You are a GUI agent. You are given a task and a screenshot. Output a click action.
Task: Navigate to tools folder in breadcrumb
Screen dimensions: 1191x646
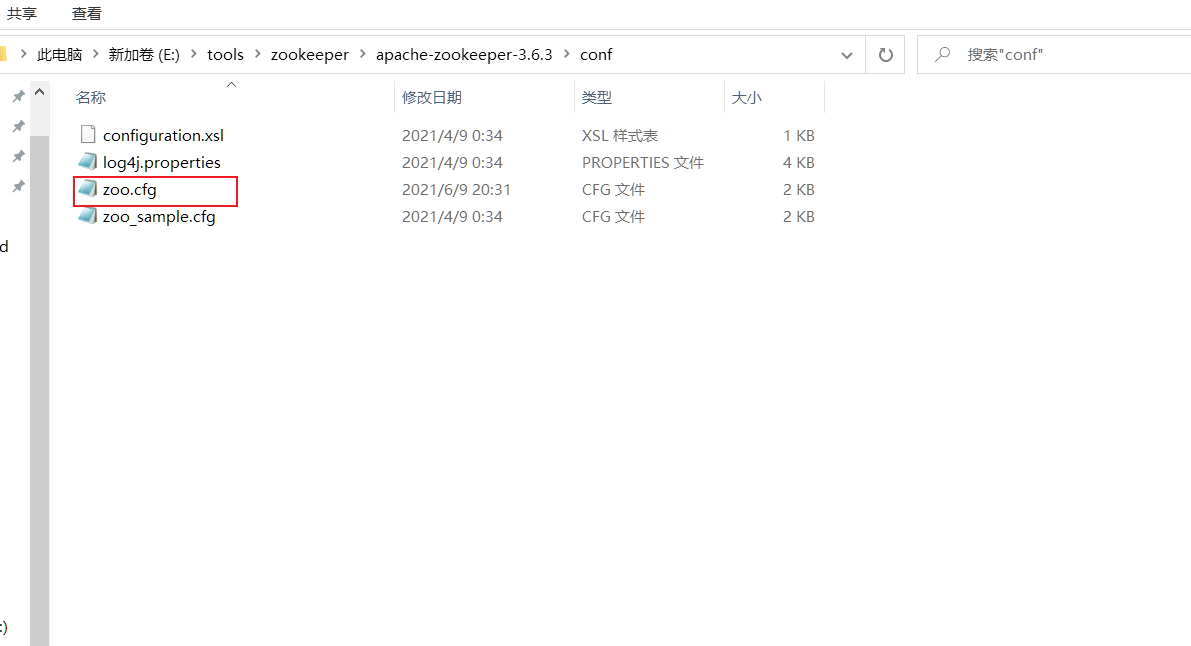[x=226, y=55]
